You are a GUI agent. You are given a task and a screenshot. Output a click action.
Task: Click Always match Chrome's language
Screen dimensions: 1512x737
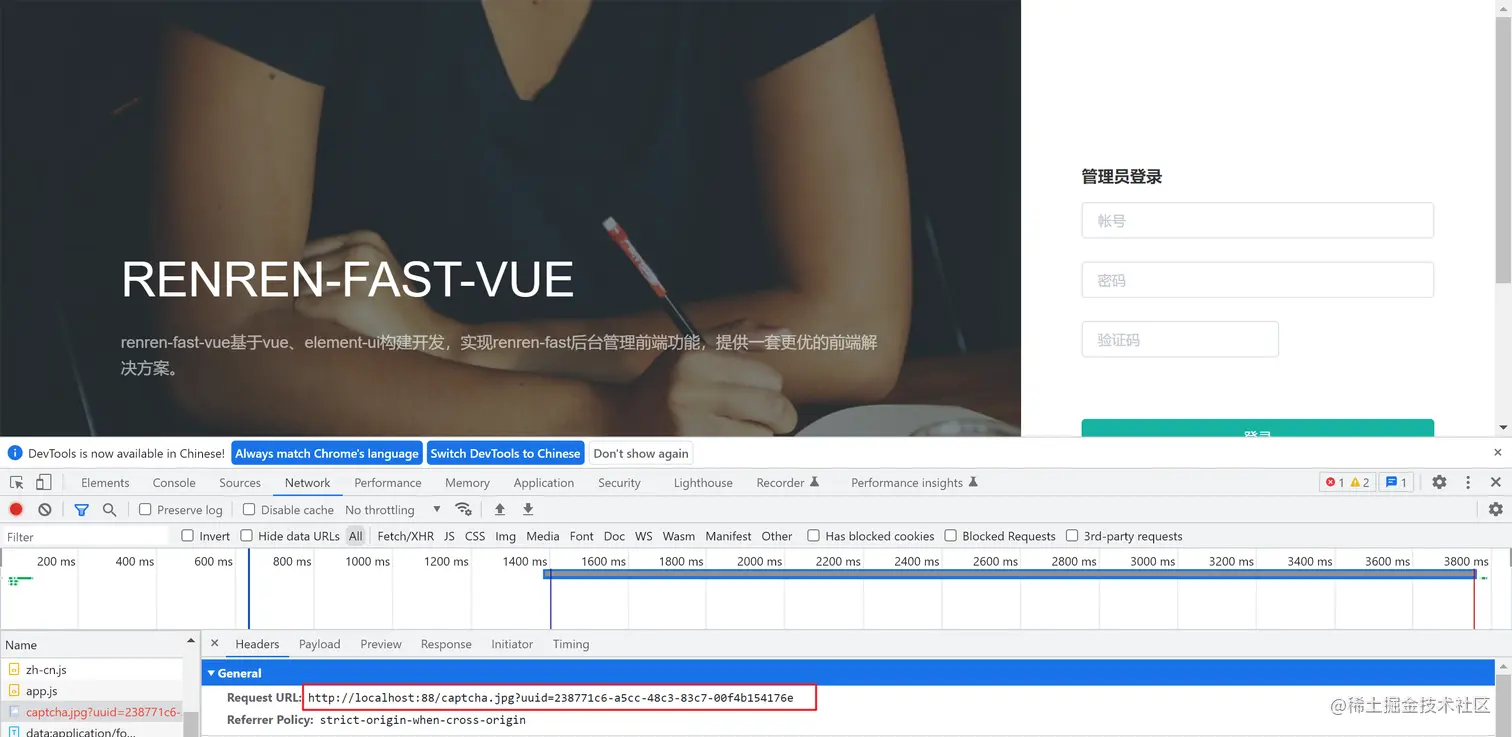click(327, 453)
